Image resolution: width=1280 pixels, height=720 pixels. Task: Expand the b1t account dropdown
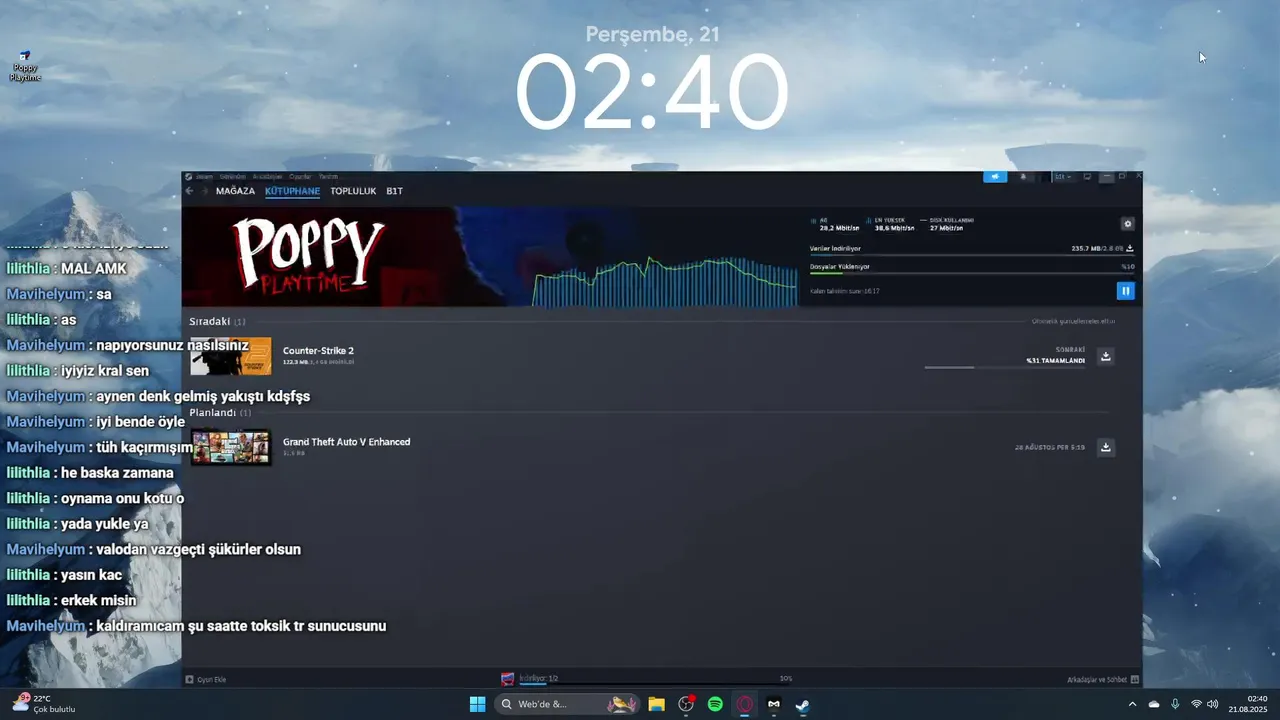point(1062,177)
